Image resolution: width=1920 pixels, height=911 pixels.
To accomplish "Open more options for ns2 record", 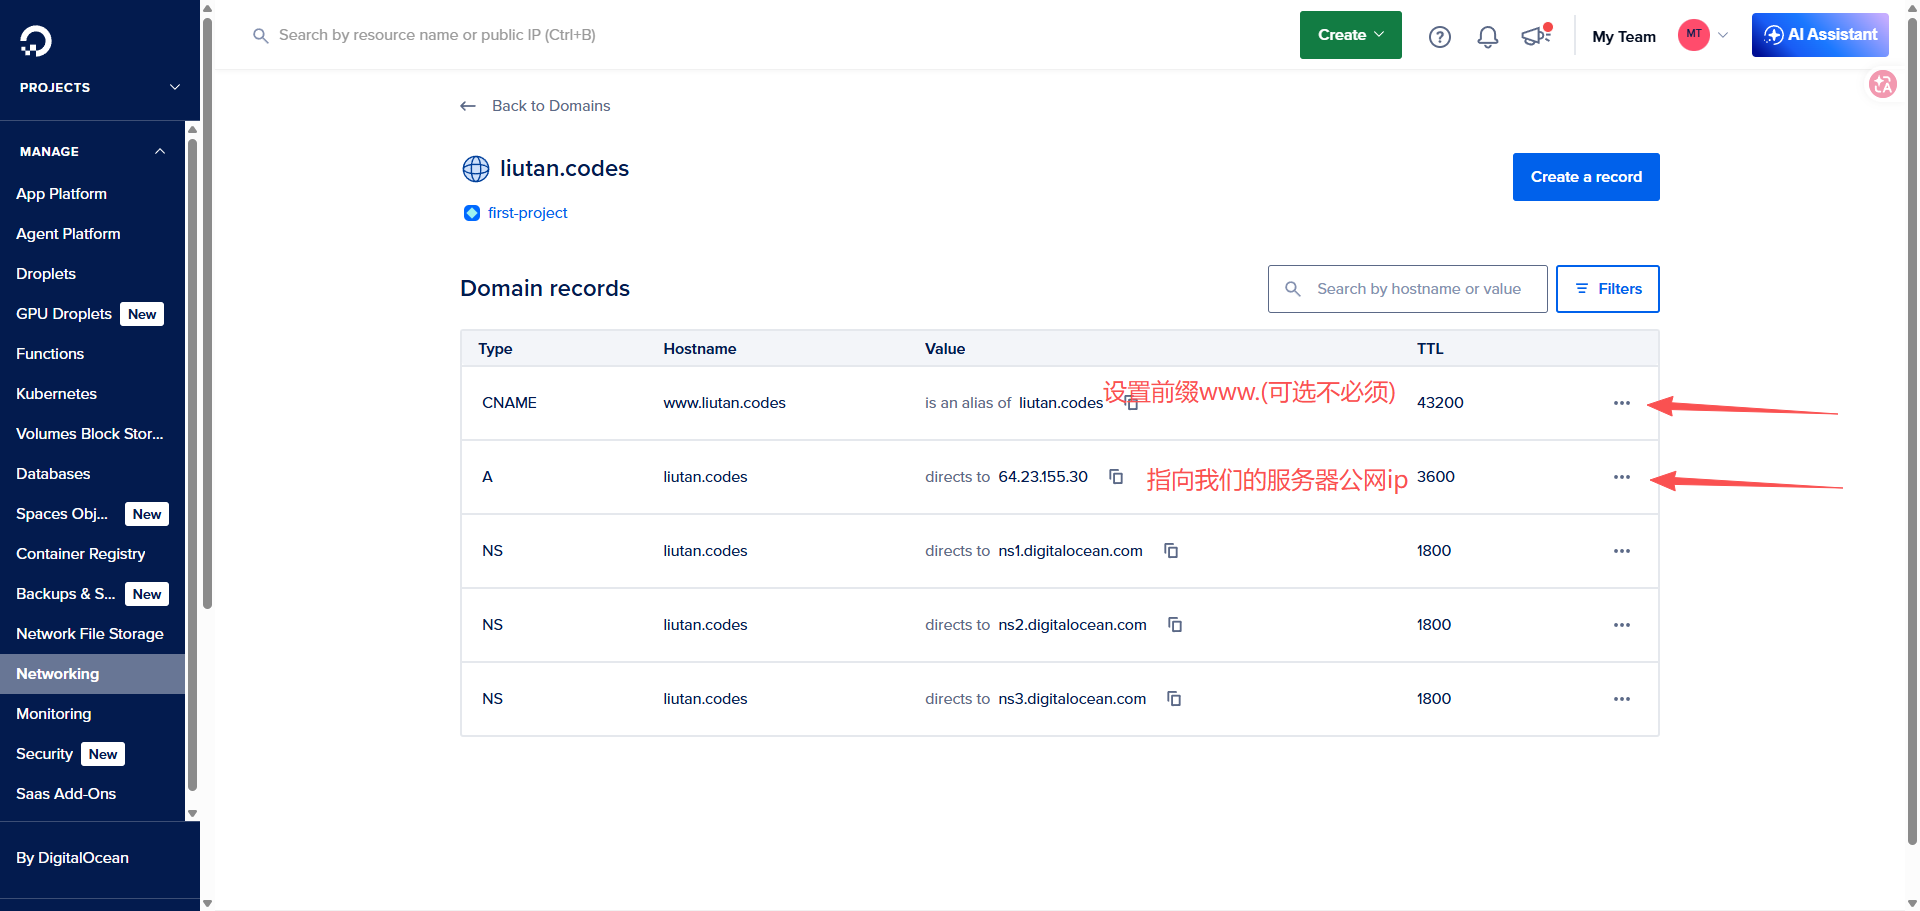I will (1622, 625).
